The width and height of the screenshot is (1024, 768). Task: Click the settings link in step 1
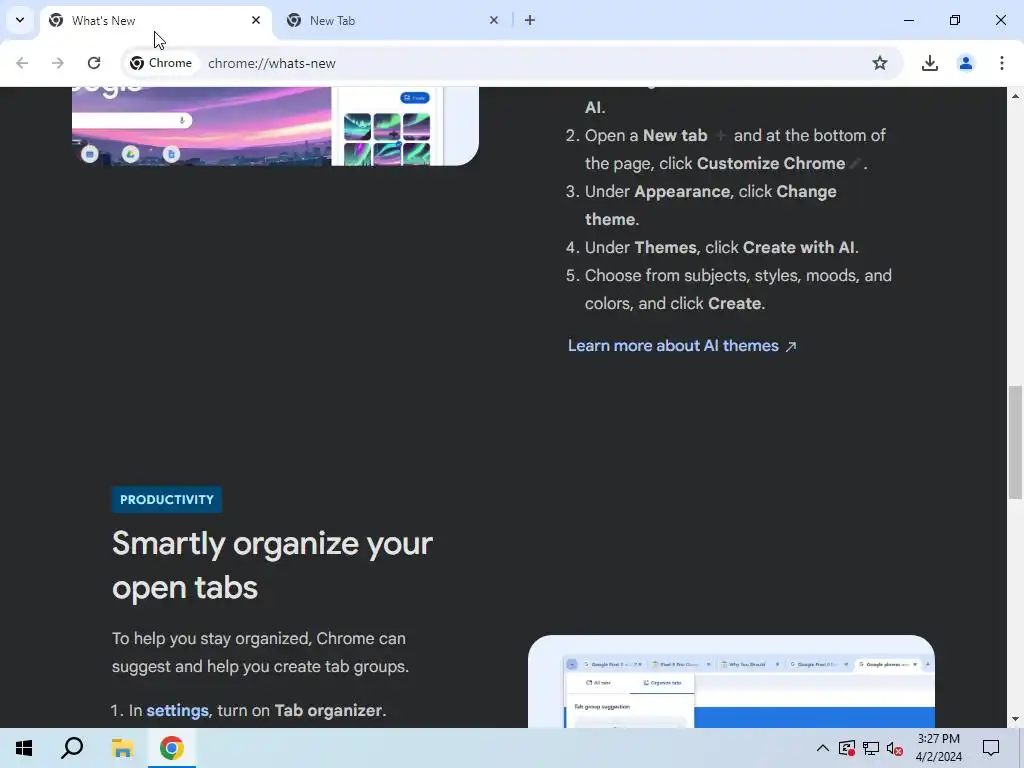[x=177, y=711]
